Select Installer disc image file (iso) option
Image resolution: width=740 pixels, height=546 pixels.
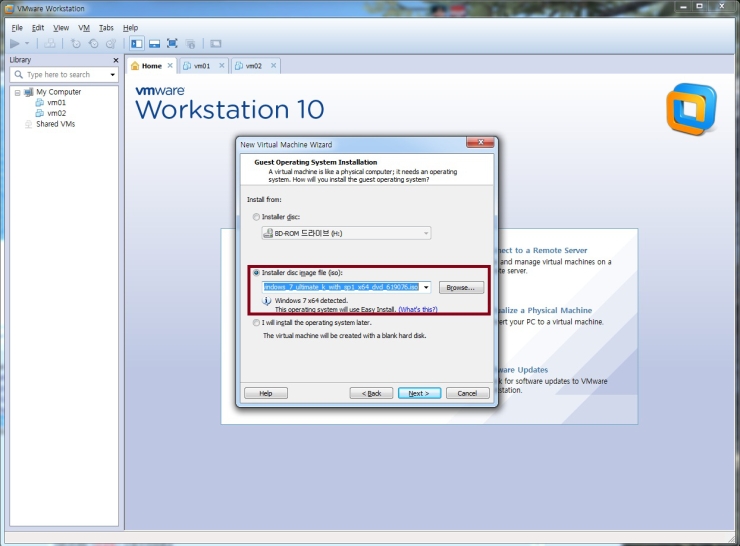tap(256, 272)
